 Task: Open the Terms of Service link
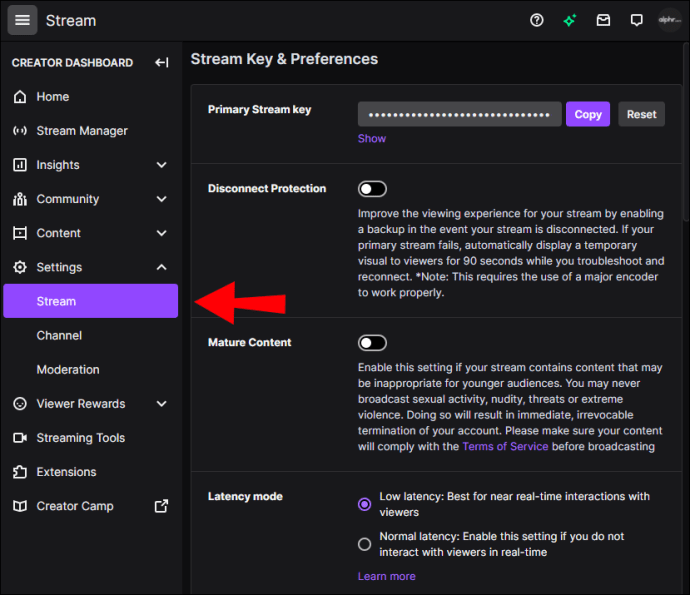point(505,446)
